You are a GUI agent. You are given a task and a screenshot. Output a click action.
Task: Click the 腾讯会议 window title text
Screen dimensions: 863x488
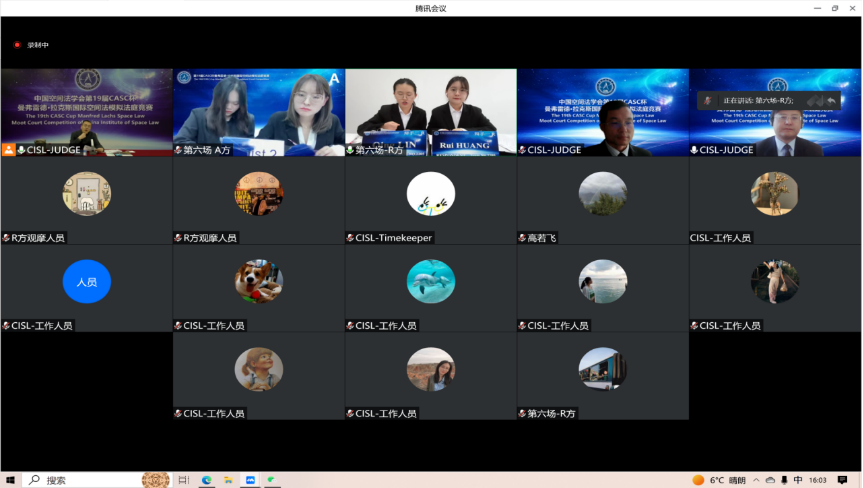(431, 8)
